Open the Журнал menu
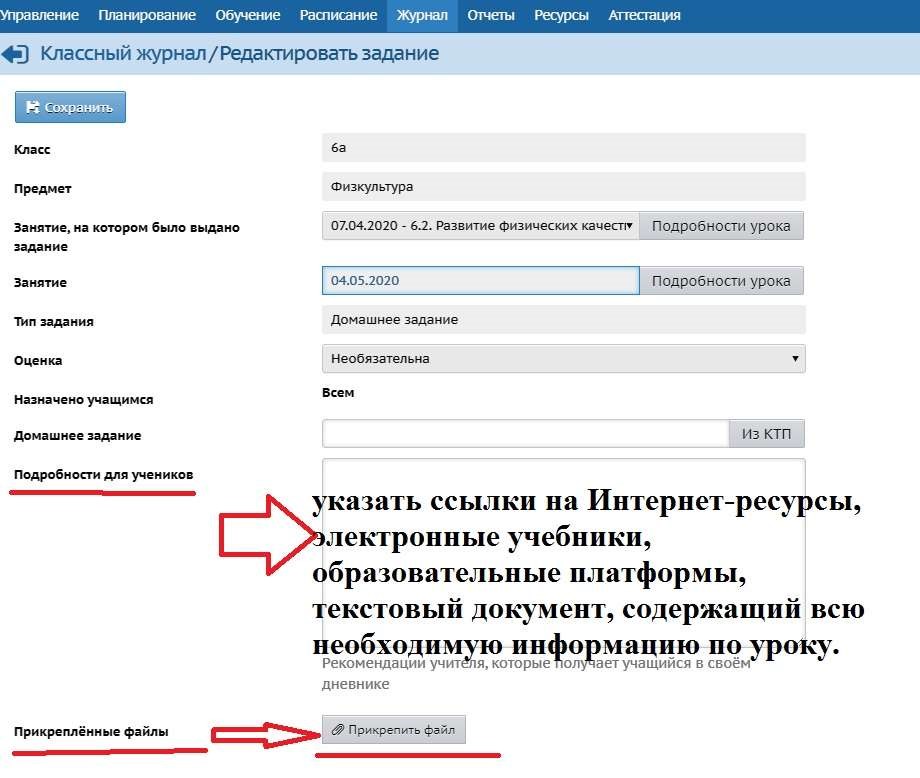The image size is (920, 778). (x=422, y=15)
